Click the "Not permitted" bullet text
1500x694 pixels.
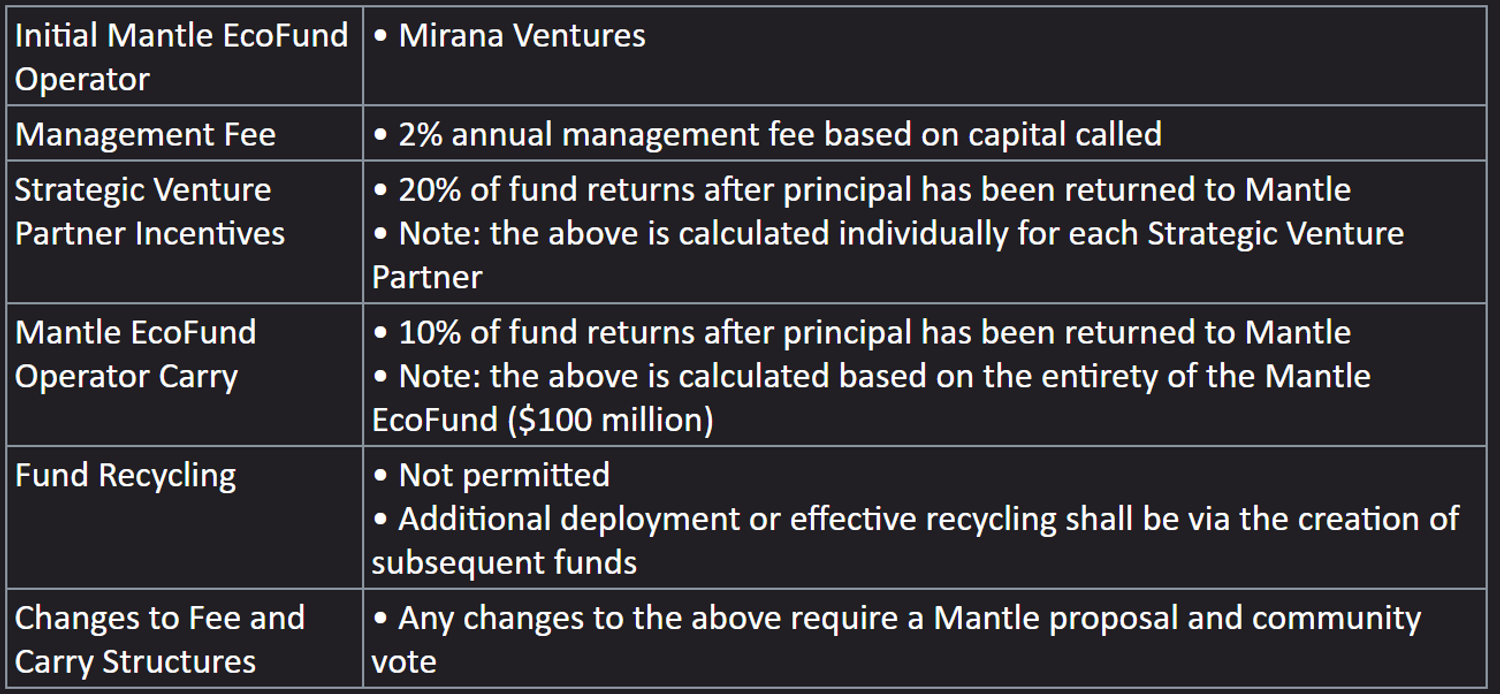[x=503, y=475]
